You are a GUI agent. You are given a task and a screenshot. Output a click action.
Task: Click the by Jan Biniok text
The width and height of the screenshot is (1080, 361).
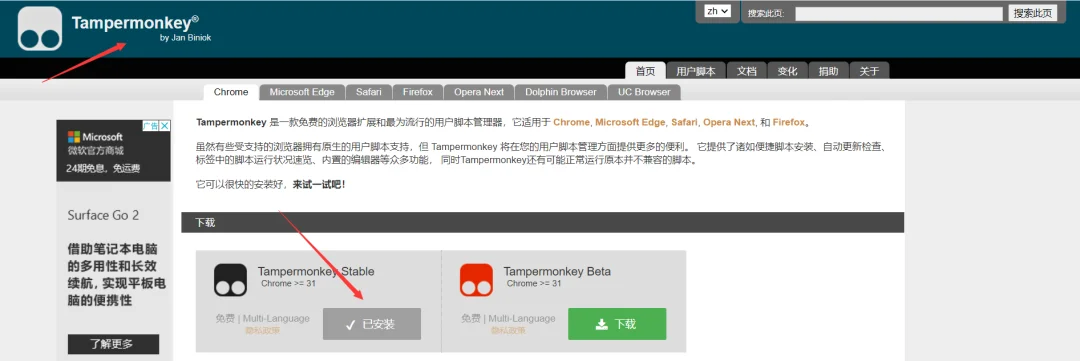coord(185,38)
